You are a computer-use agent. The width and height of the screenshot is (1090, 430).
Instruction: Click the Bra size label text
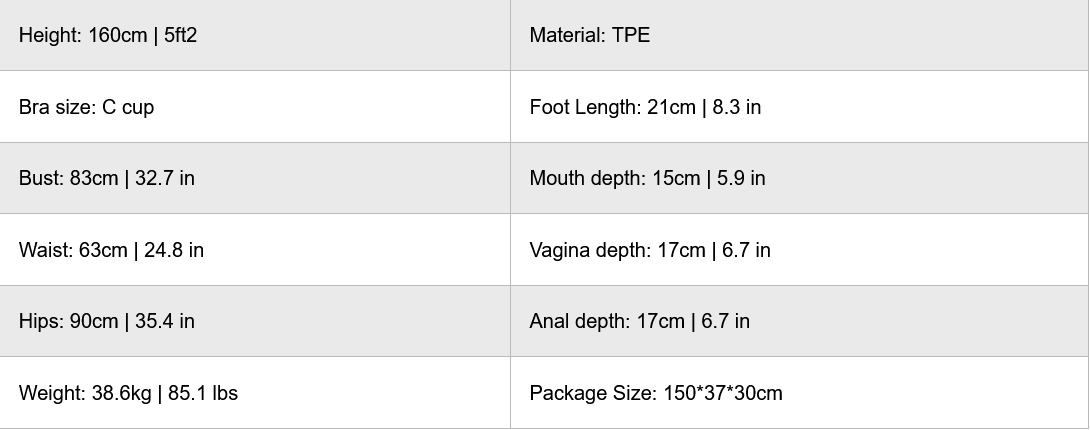pyautogui.click(x=57, y=107)
